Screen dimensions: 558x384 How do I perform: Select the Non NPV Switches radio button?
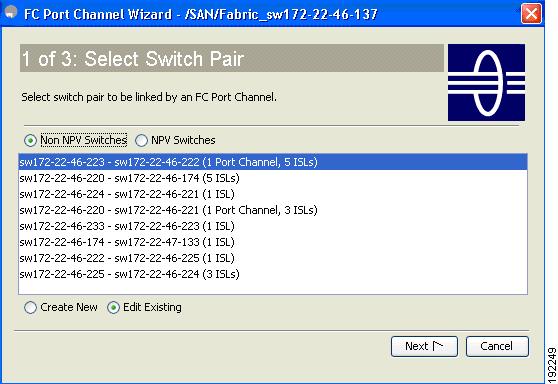pyautogui.click(x=30, y=141)
